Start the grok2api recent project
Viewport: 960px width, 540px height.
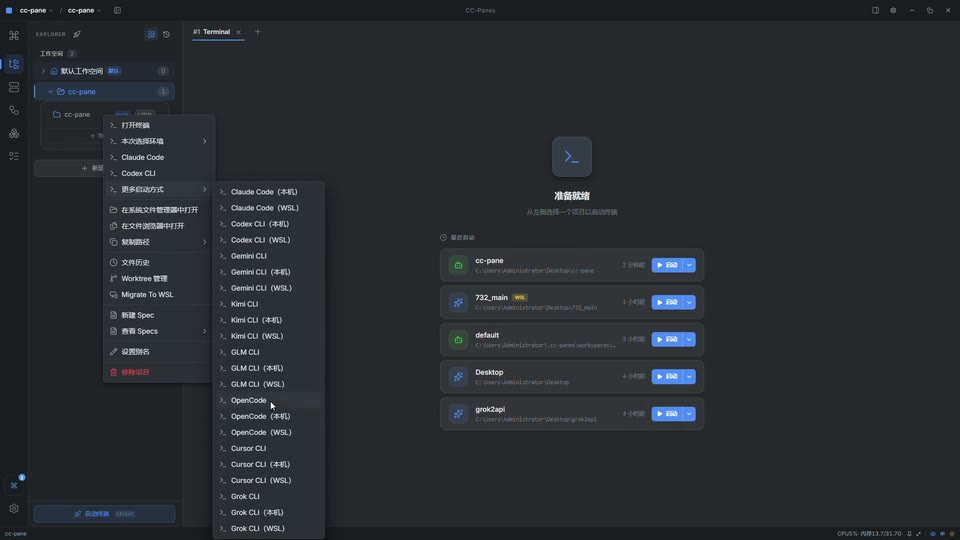point(667,414)
